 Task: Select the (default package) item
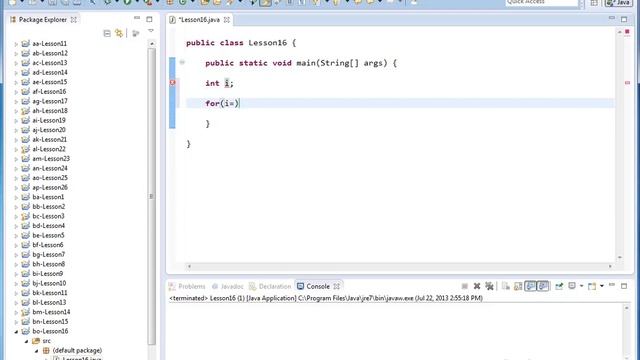coord(77,350)
